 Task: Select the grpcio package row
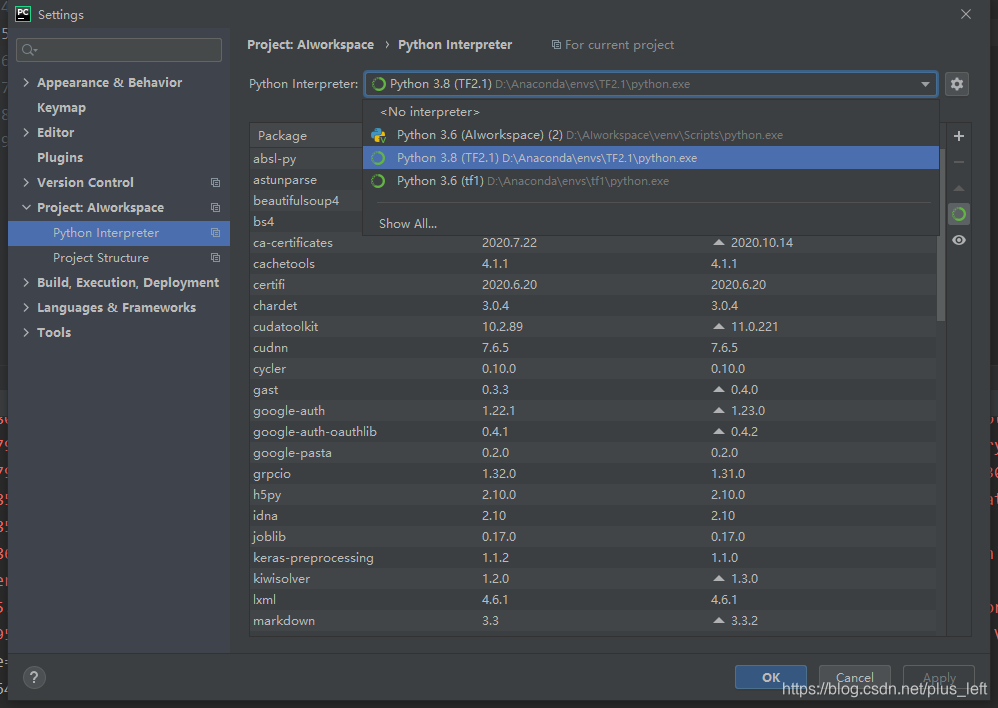point(593,474)
